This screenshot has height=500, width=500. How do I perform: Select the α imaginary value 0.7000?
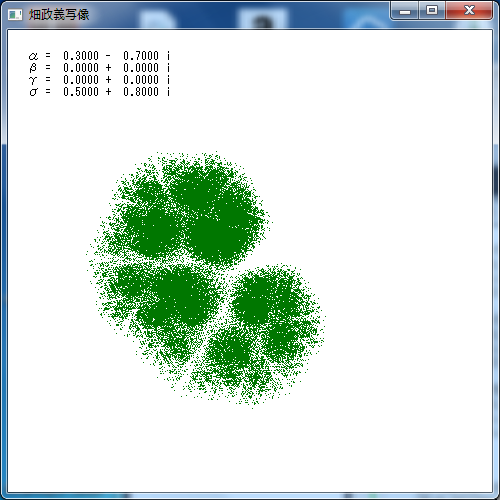point(141,56)
